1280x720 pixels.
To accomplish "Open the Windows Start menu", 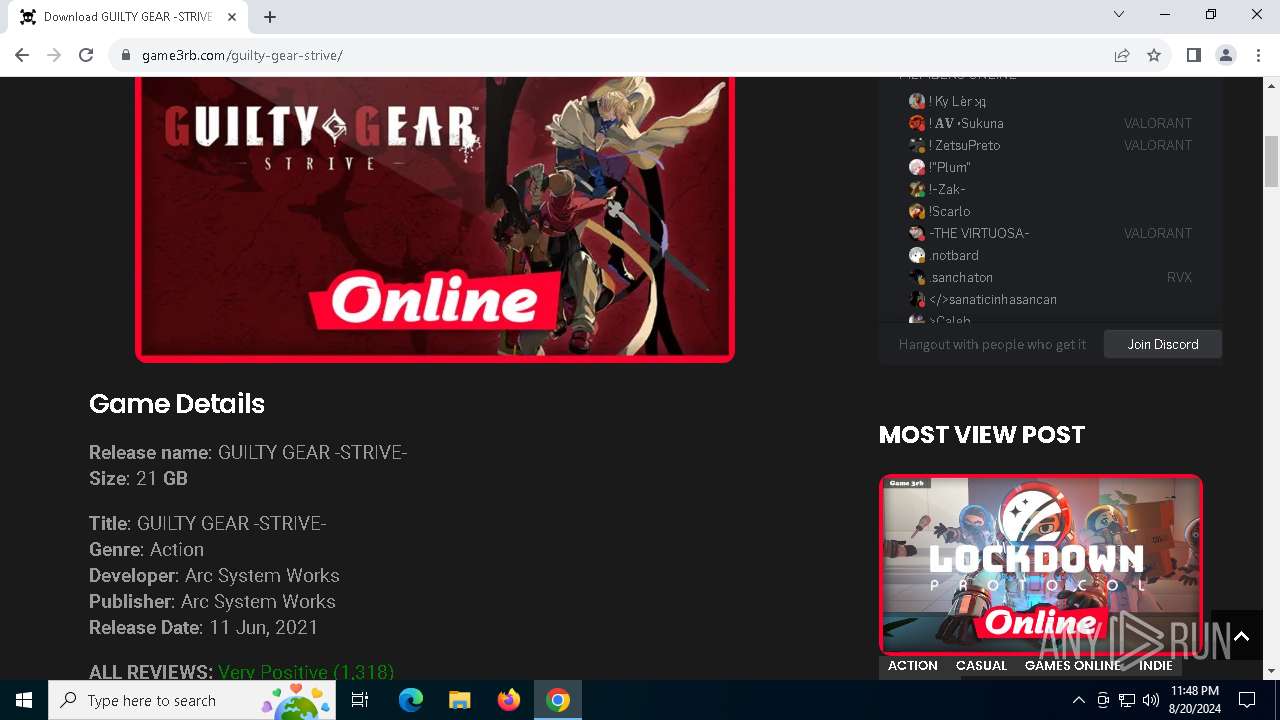I will [24, 700].
